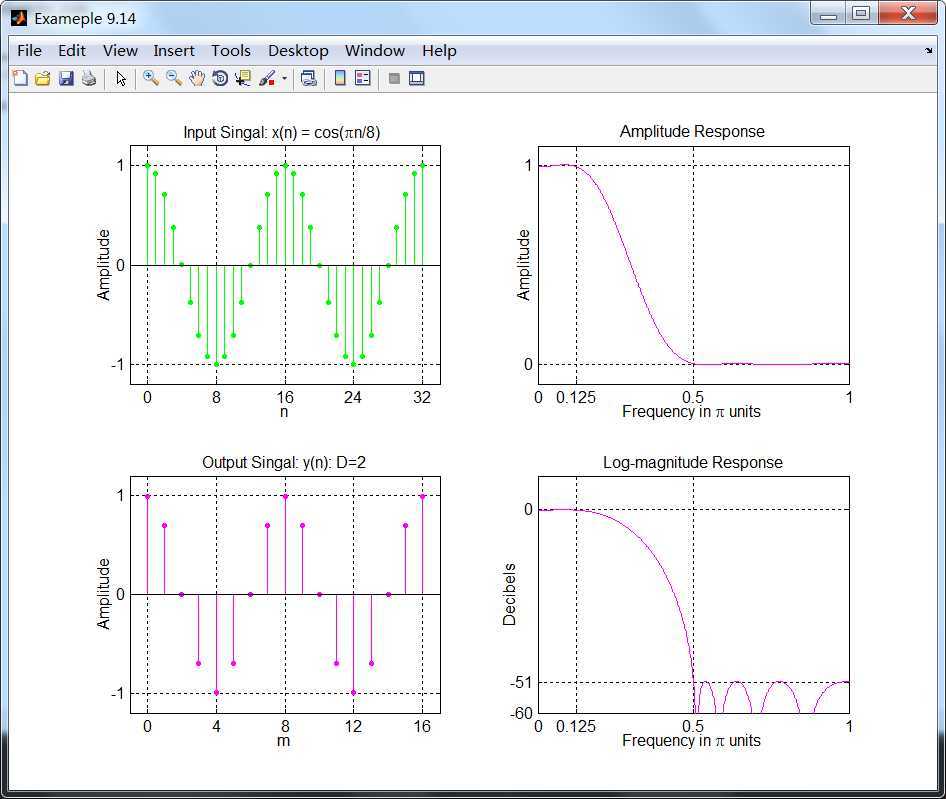Minimize the Exameple 9.14 window

[x=828, y=14]
